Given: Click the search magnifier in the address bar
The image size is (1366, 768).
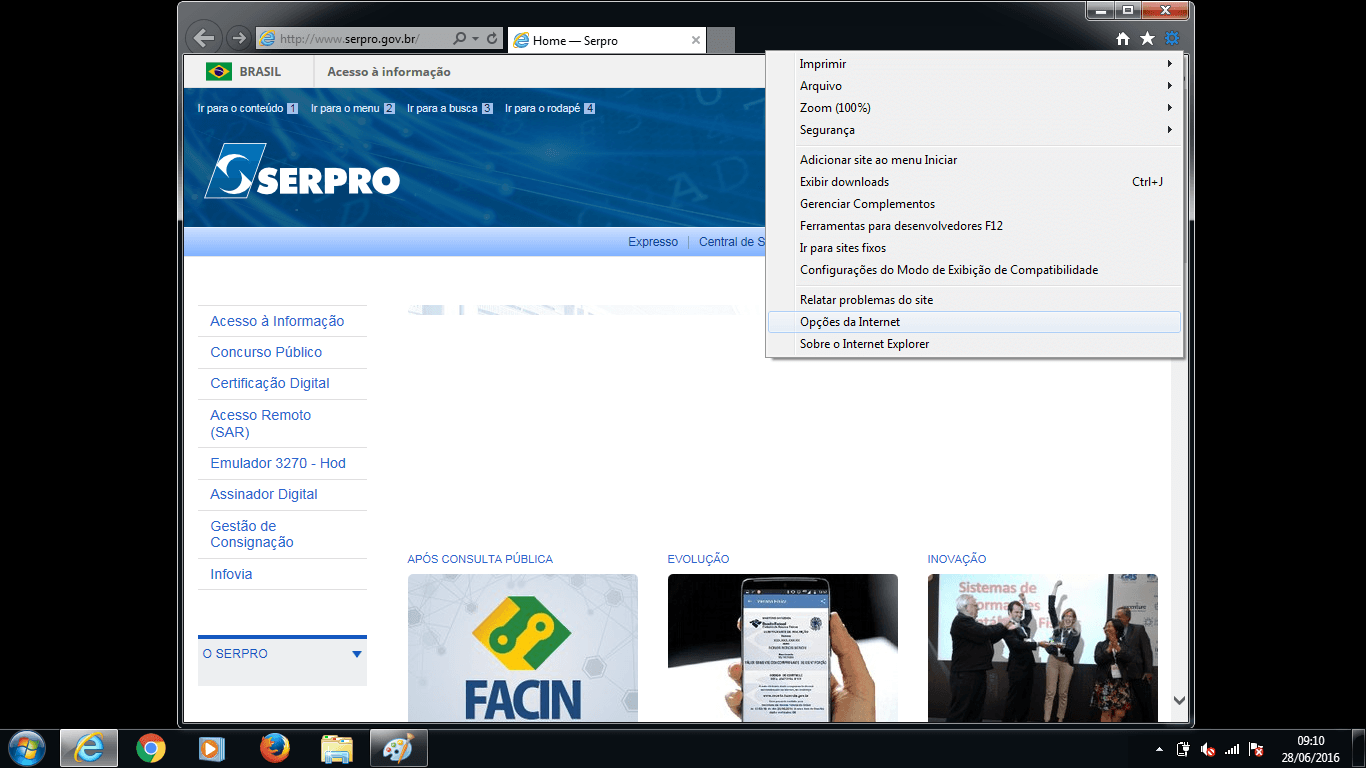Looking at the screenshot, I should click(459, 39).
